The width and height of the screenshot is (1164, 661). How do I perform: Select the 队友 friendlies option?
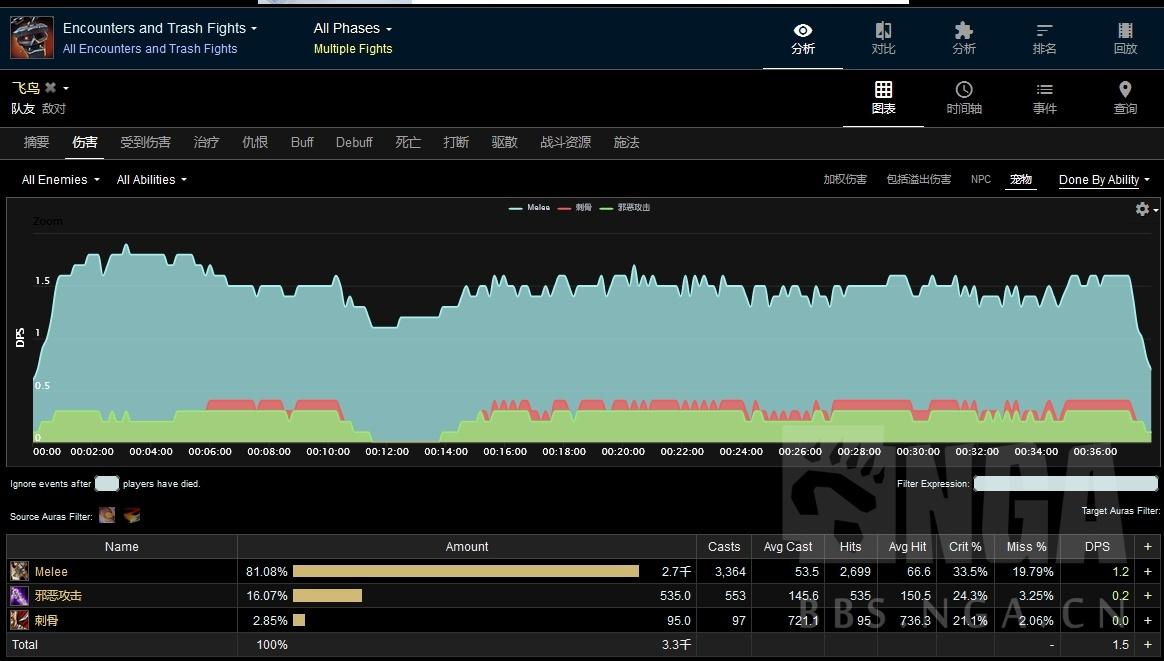(x=23, y=108)
